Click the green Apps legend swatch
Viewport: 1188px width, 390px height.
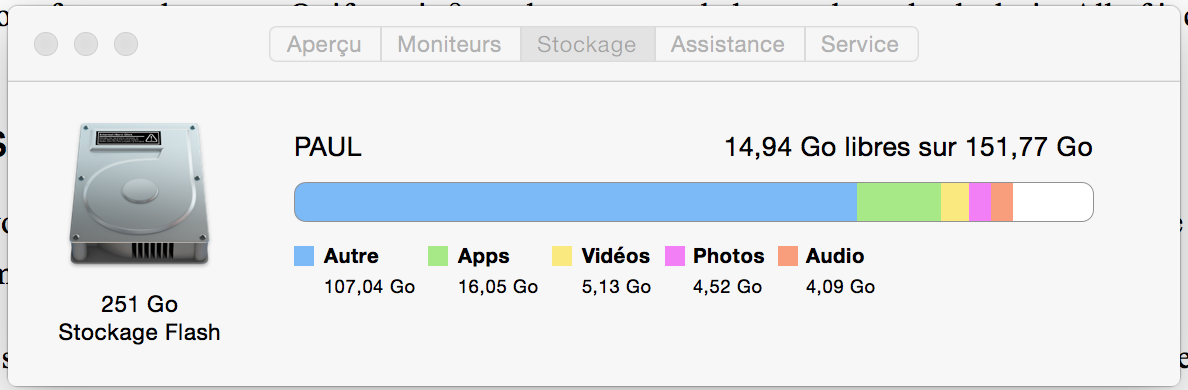point(438,256)
